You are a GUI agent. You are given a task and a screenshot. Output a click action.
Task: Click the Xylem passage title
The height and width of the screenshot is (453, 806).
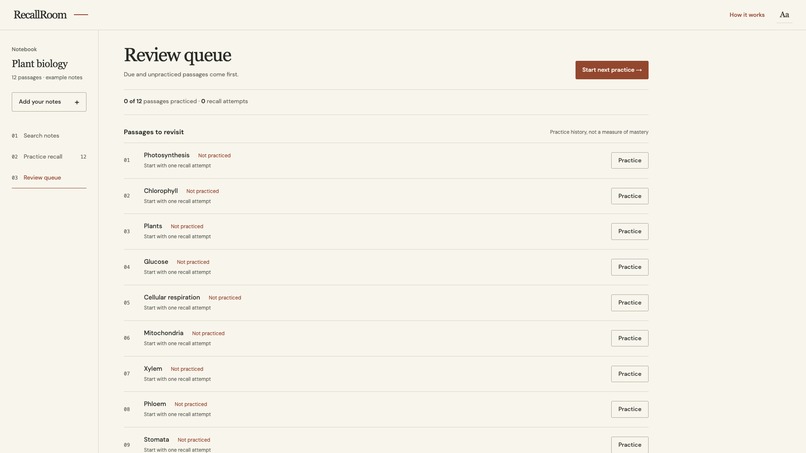click(153, 369)
